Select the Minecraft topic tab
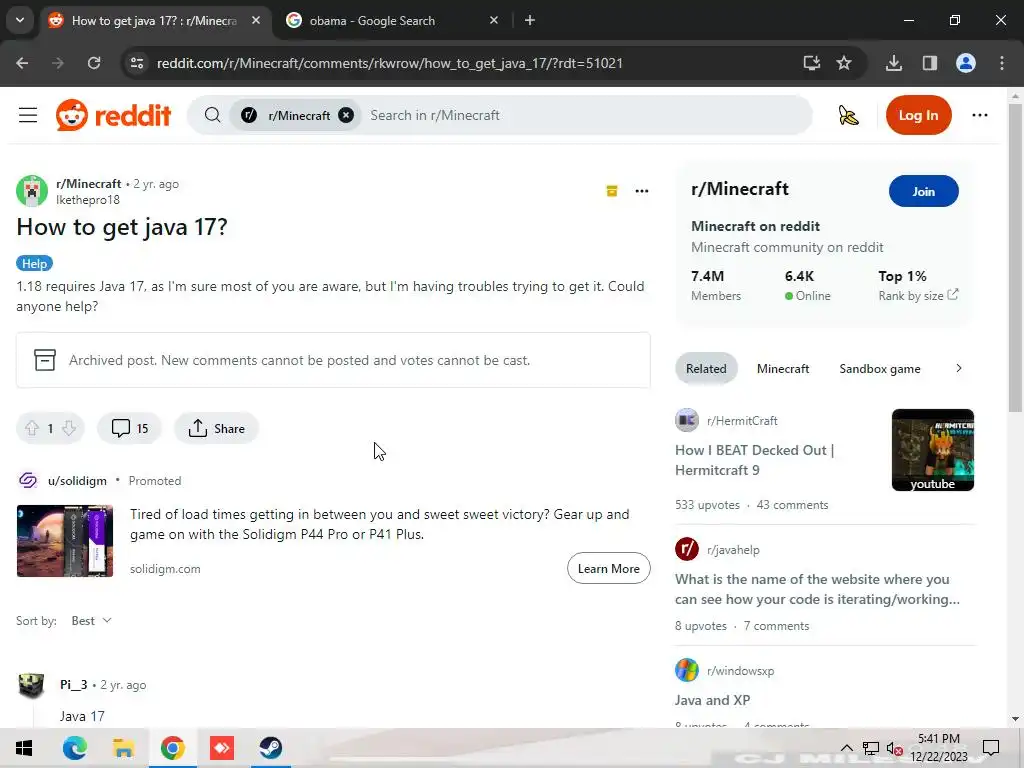The height and width of the screenshot is (768, 1024). [x=782, y=368]
